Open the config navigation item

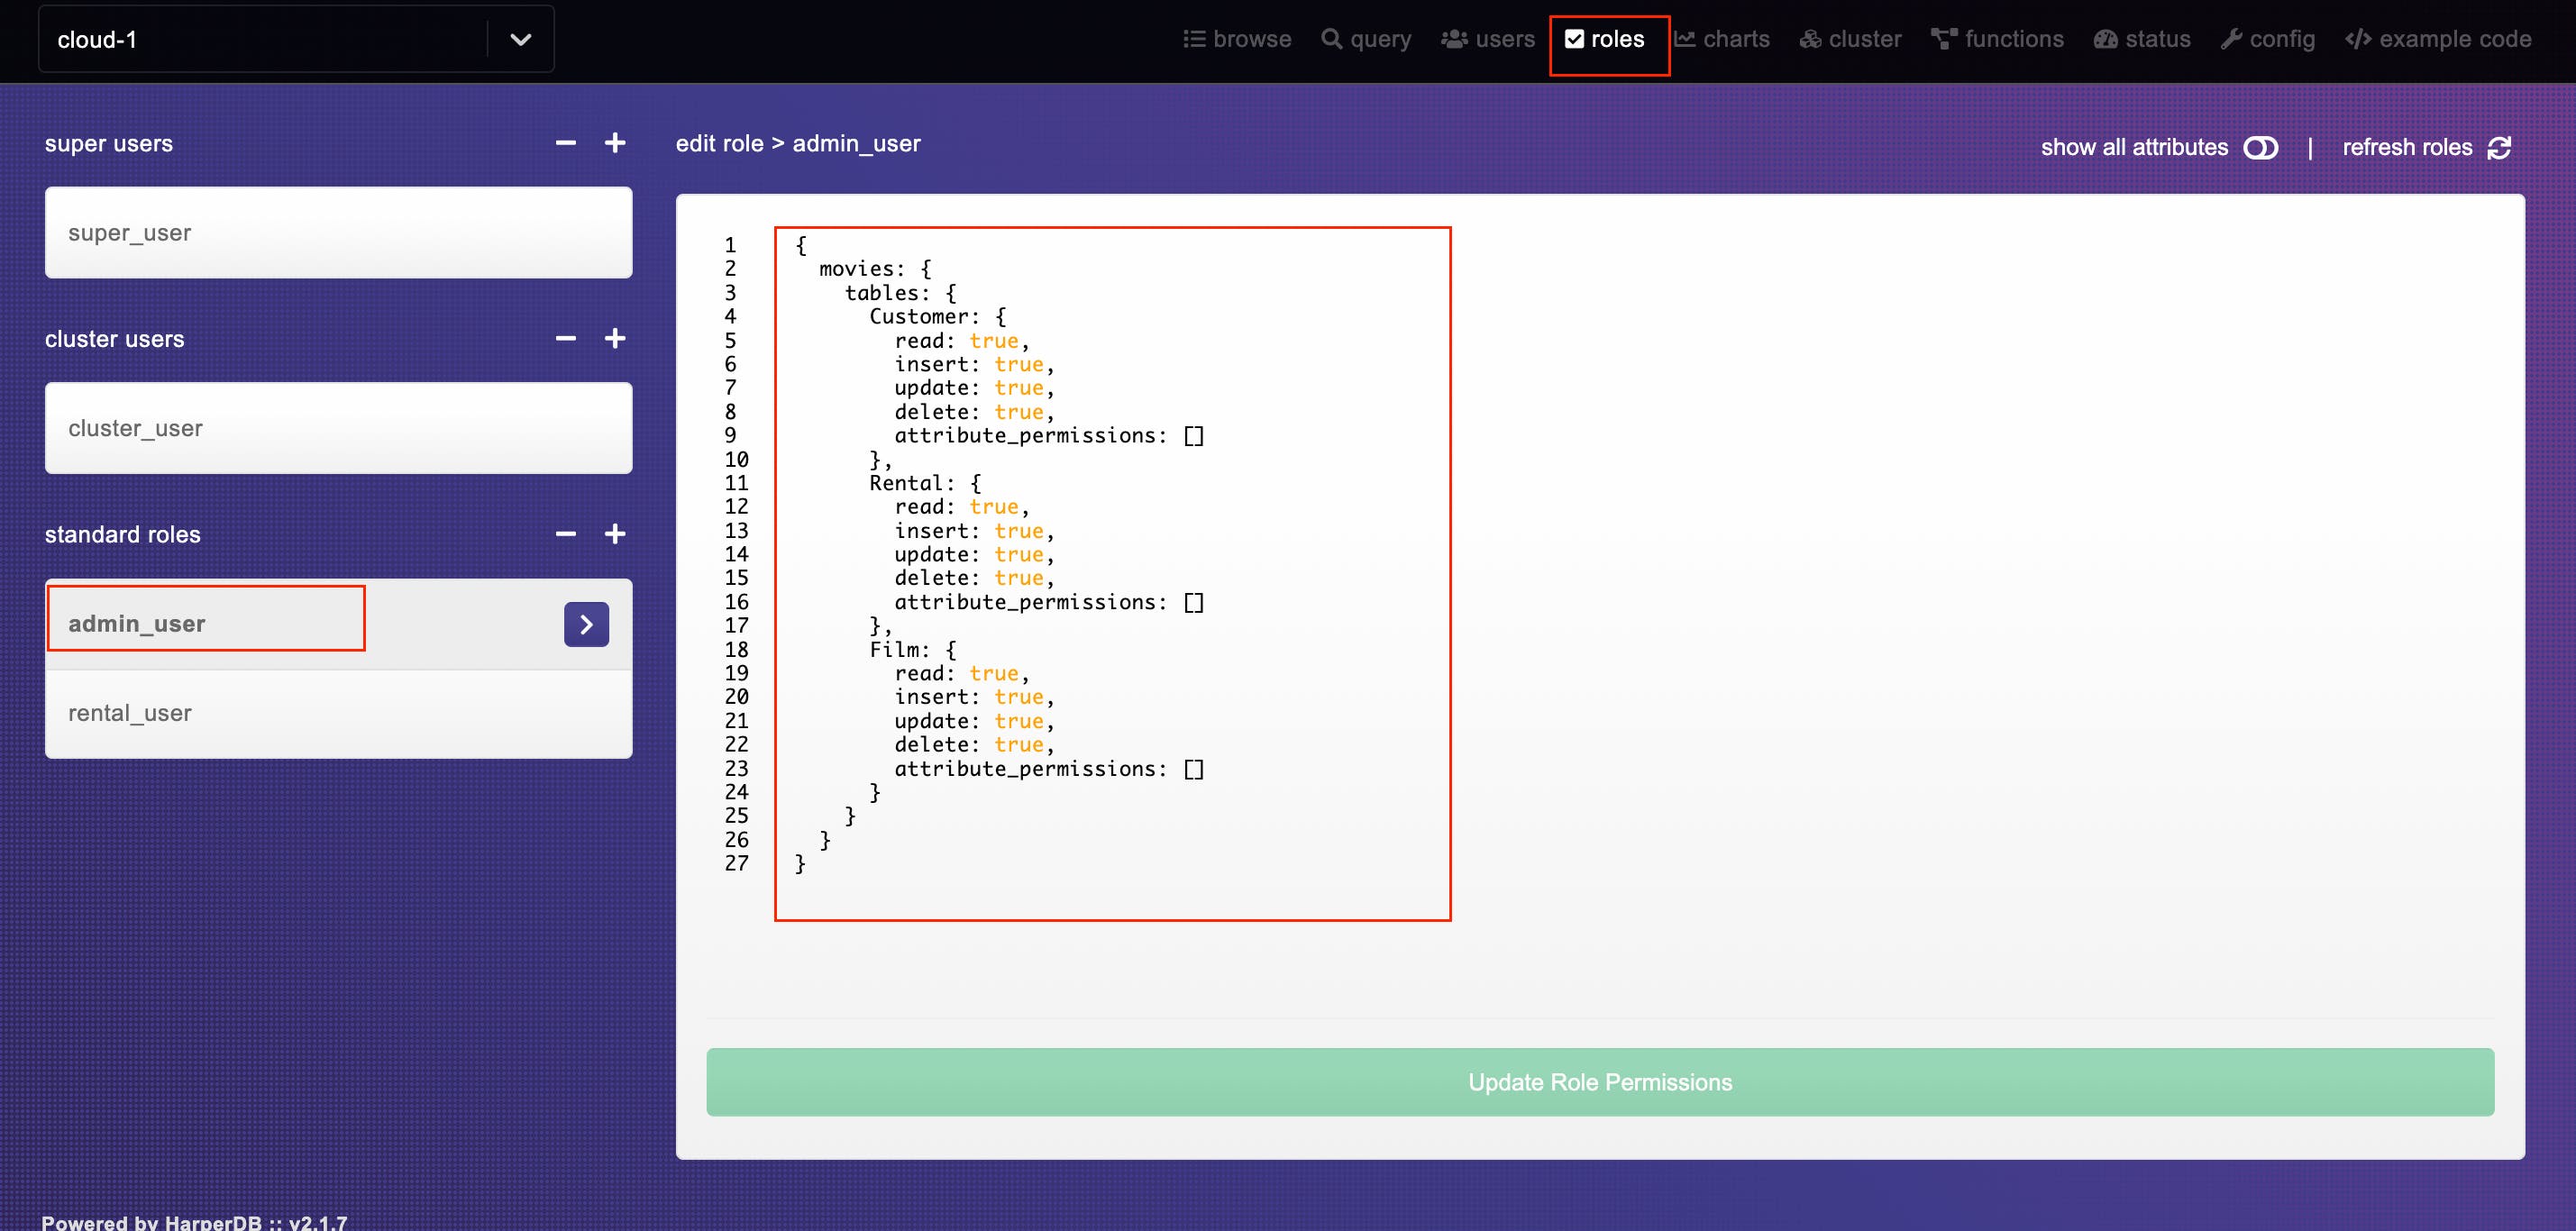click(2268, 39)
